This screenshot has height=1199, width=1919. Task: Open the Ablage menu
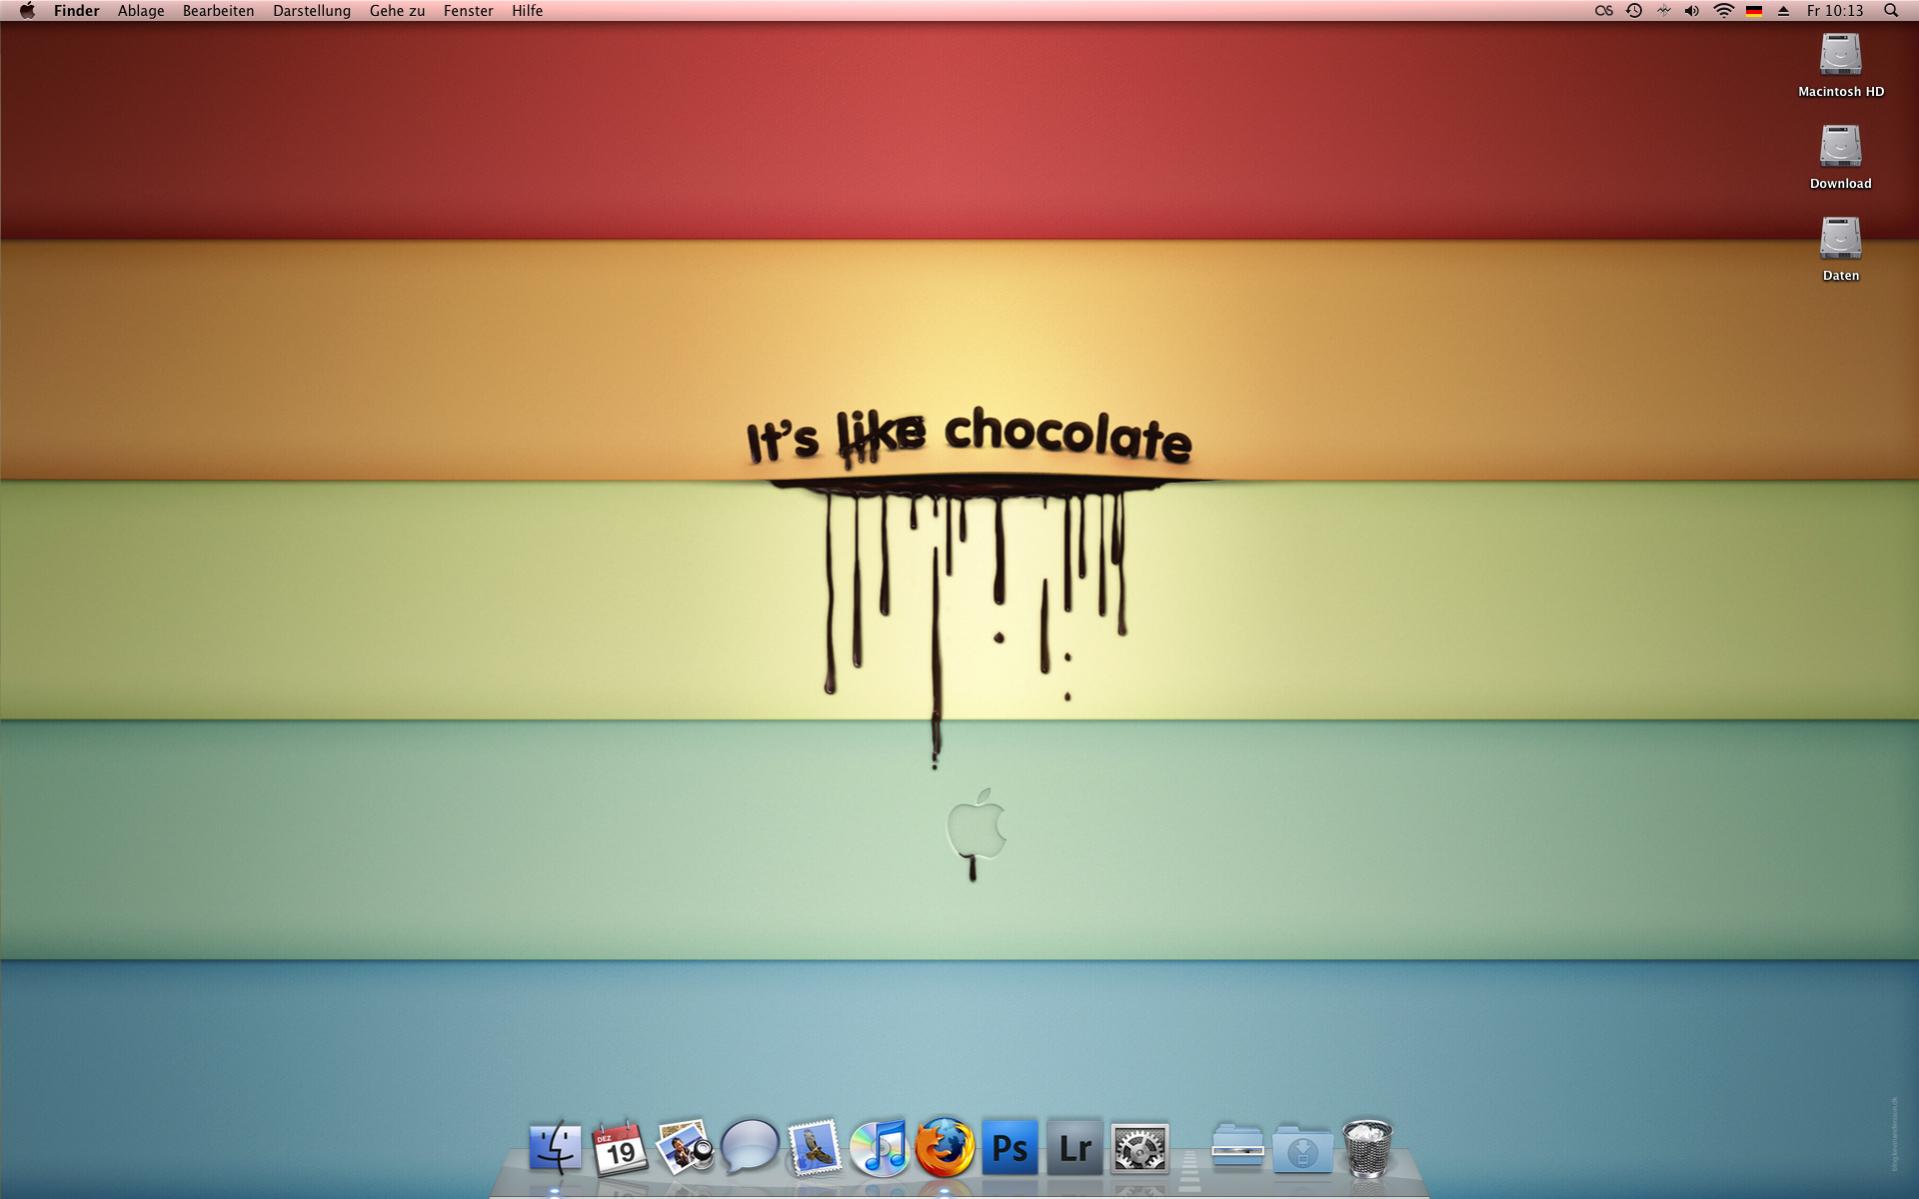[x=141, y=11]
